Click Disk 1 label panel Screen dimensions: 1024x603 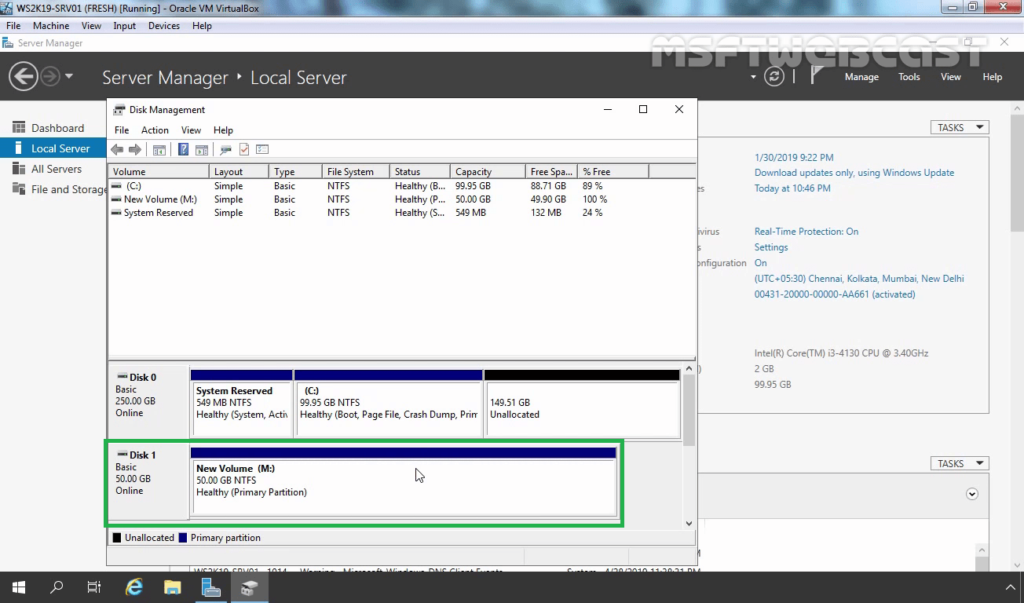149,481
